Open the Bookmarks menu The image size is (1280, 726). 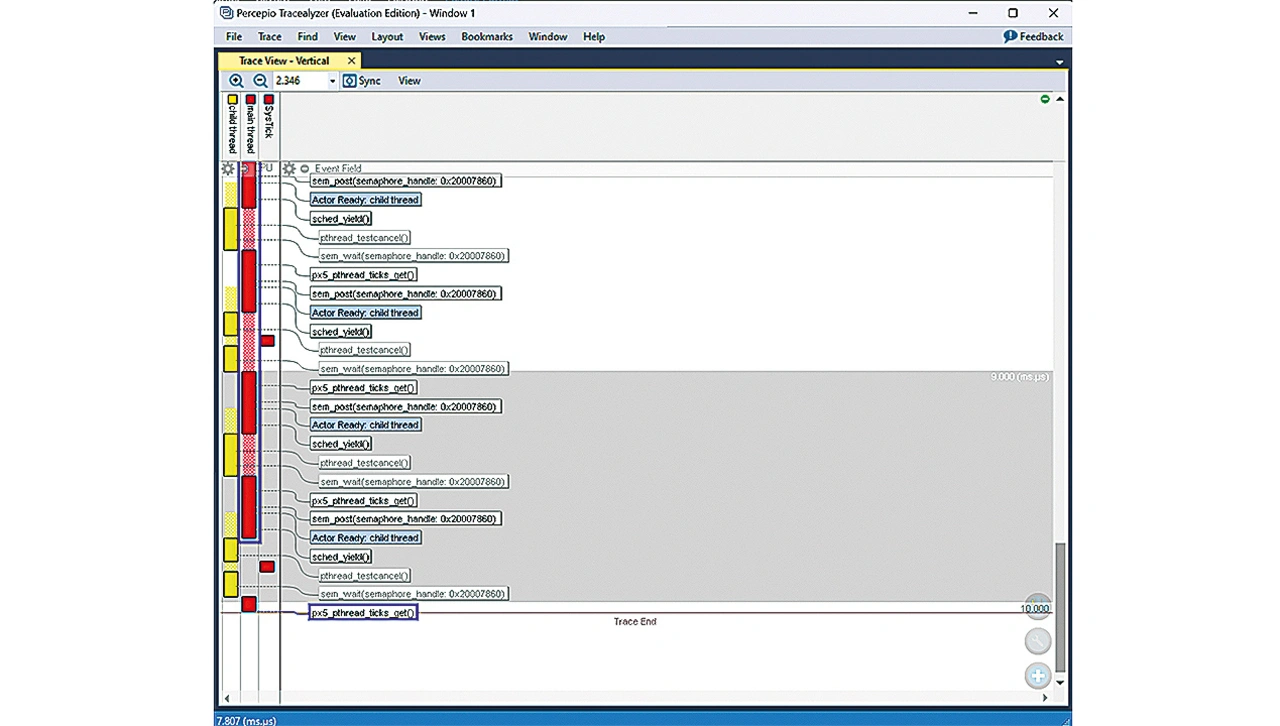click(x=486, y=37)
